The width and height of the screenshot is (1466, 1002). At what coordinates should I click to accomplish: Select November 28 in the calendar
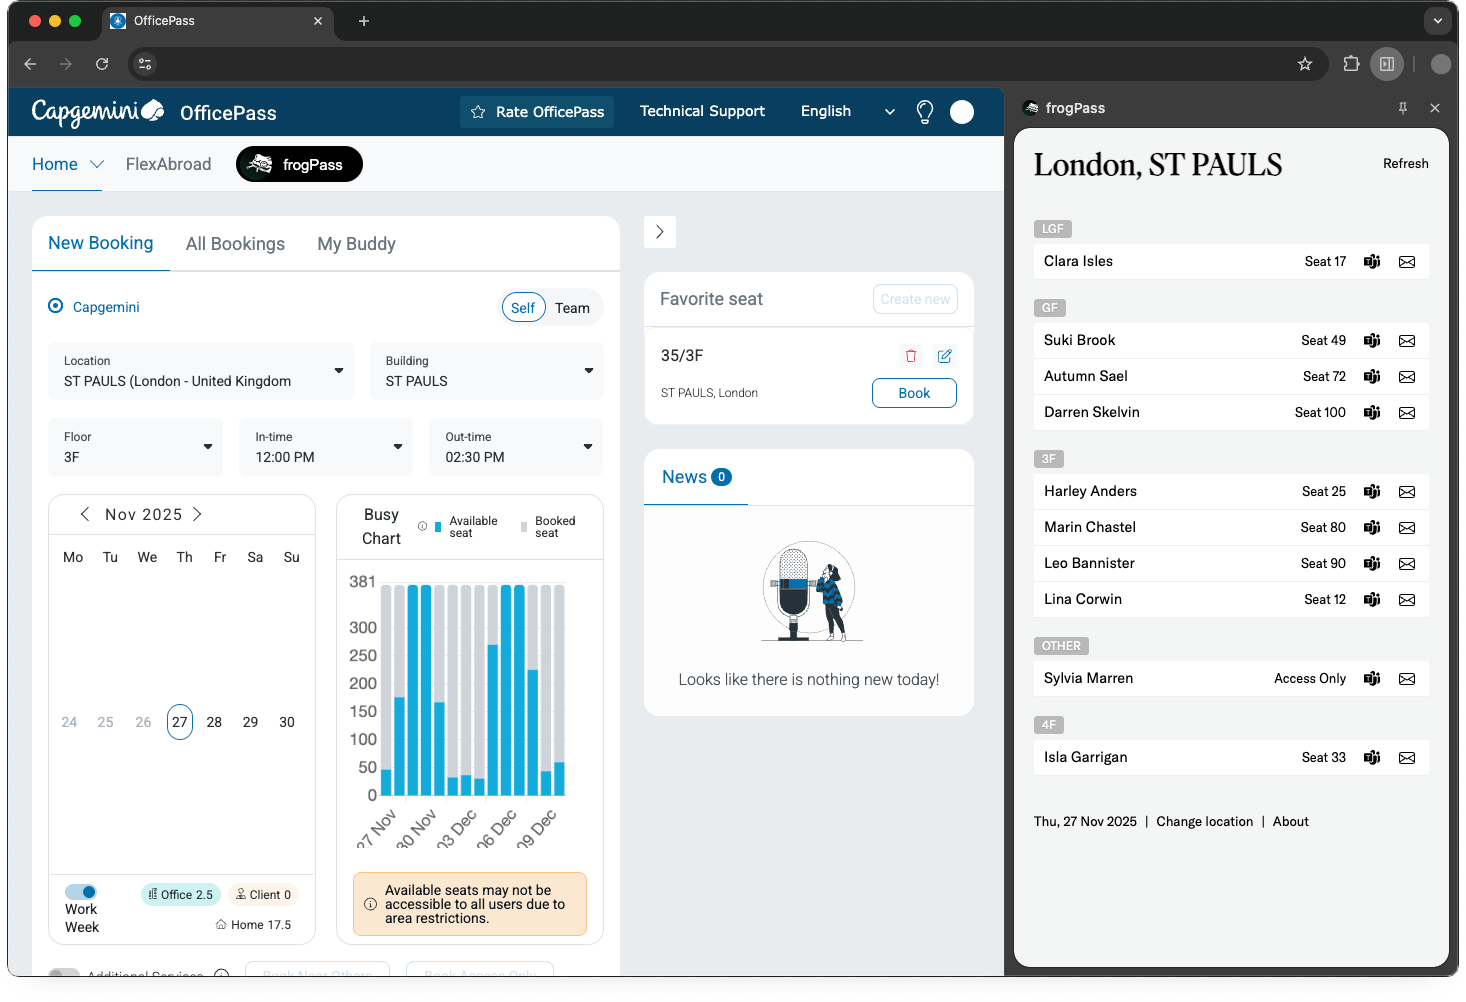[x=214, y=722]
